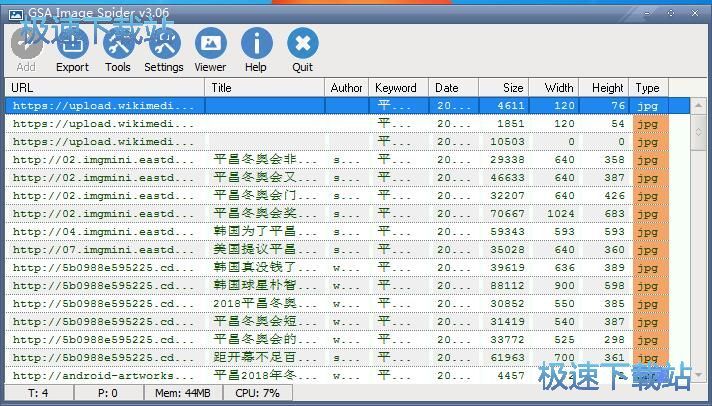Select title 韩国真没钱了...
This screenshot has width=712, height=406.
265,267
